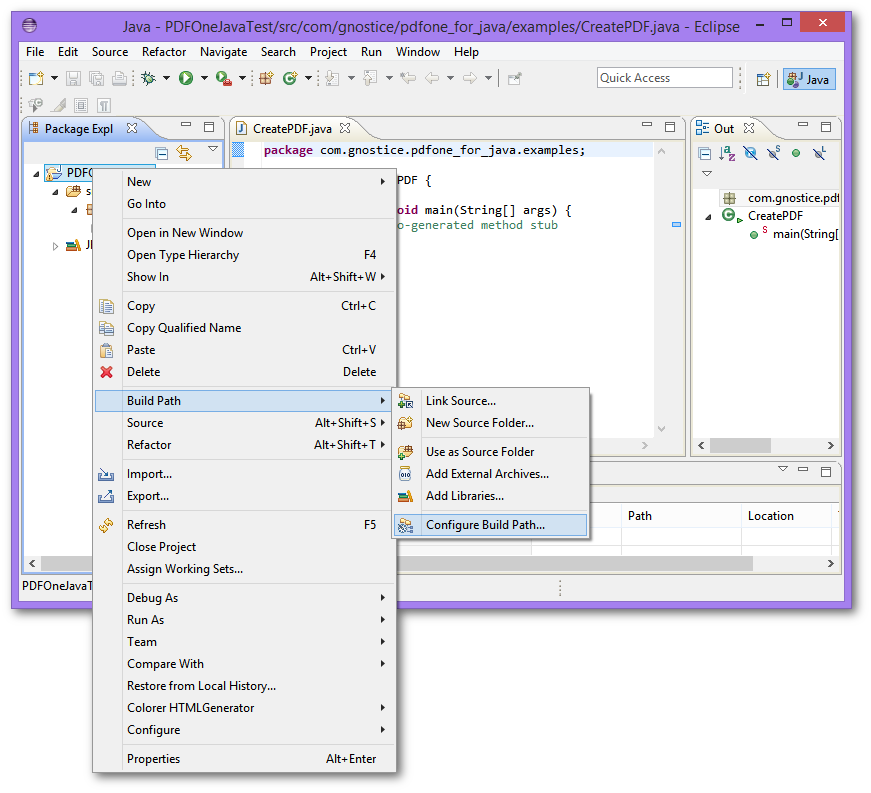Toggle Hide Static Members in Outline toolbar

[x=773, y=153]
